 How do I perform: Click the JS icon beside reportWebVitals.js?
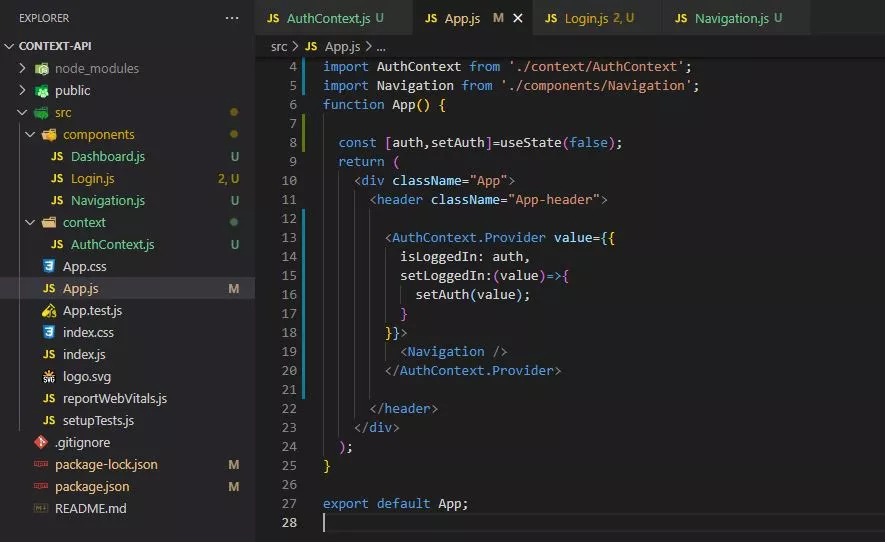[49, 398]
